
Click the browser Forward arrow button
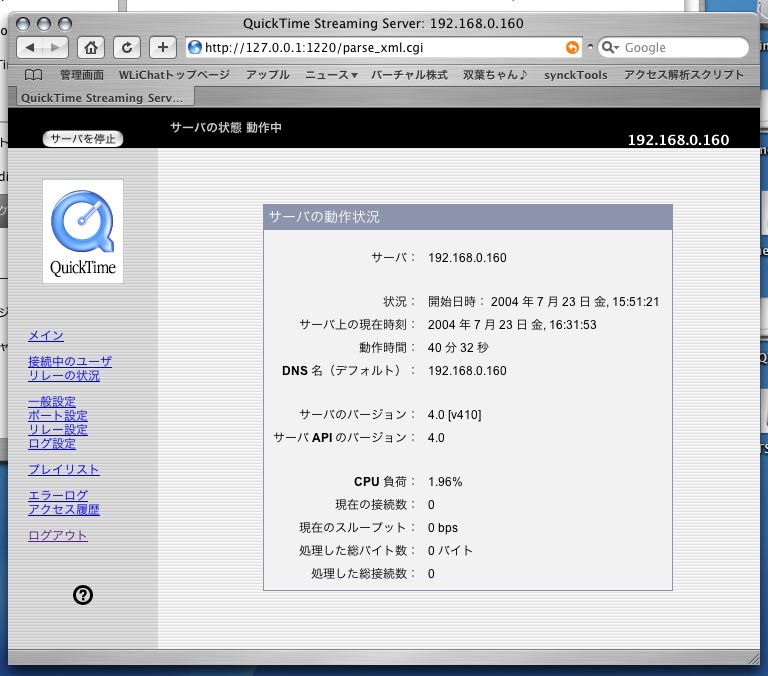[x=55, y=48]
